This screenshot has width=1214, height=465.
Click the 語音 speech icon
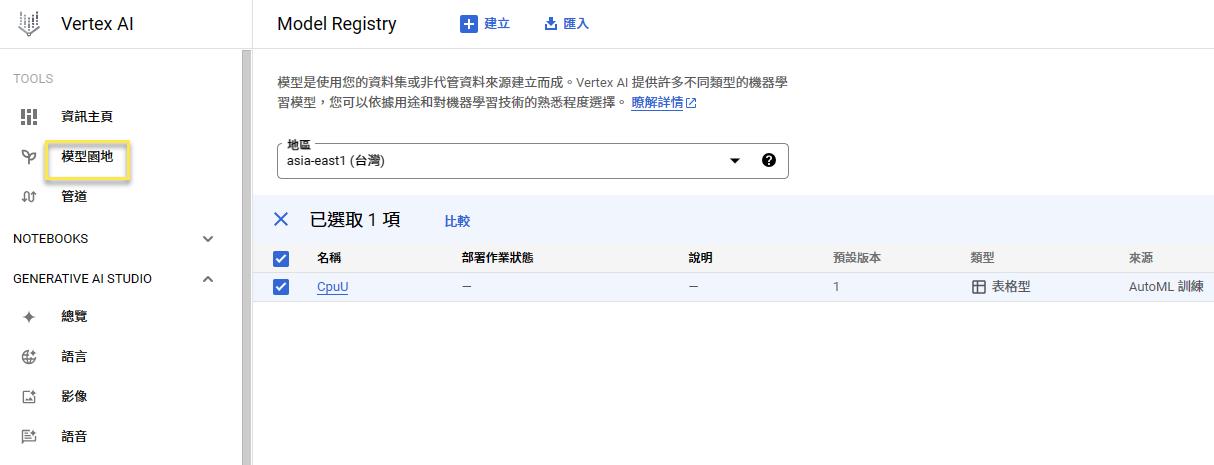[x=29, y=437]
